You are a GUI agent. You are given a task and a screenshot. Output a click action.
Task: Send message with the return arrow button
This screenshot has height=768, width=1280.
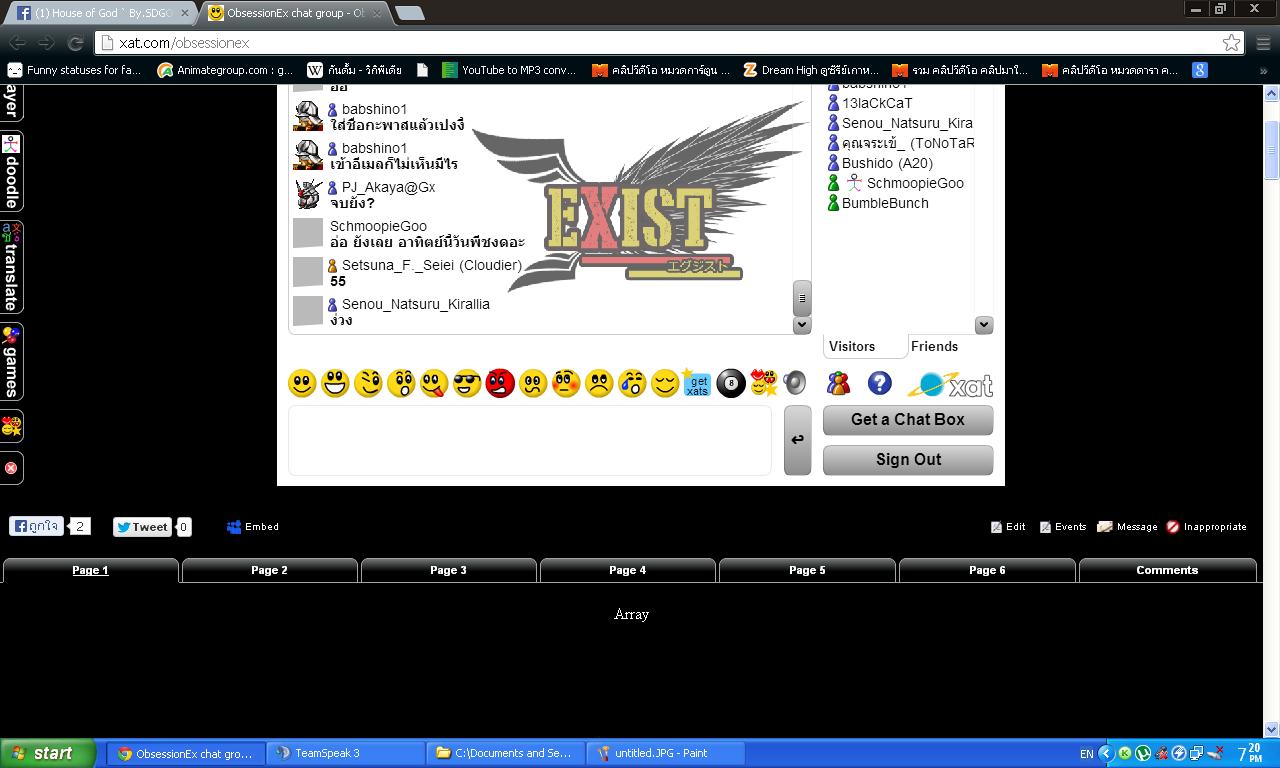(797, 440)
